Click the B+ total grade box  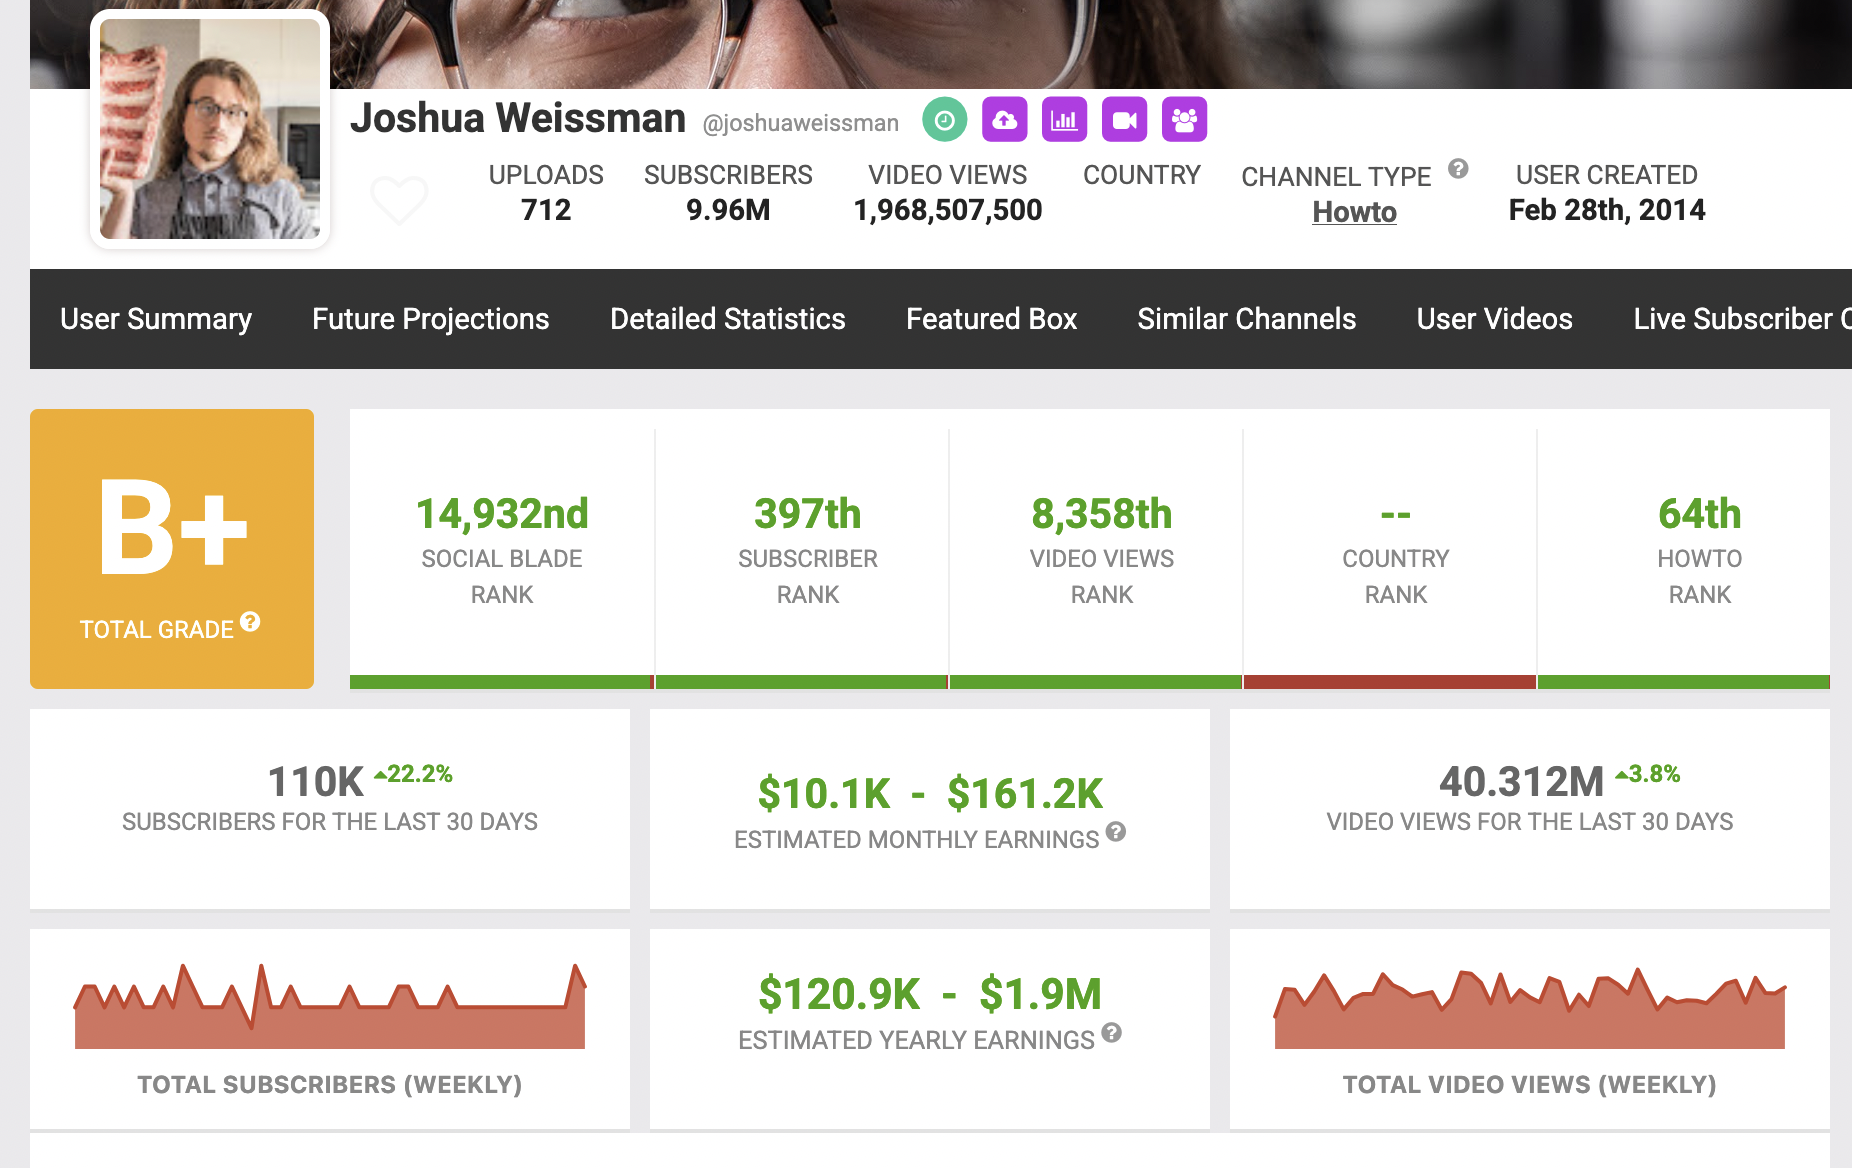coord(172,549)
